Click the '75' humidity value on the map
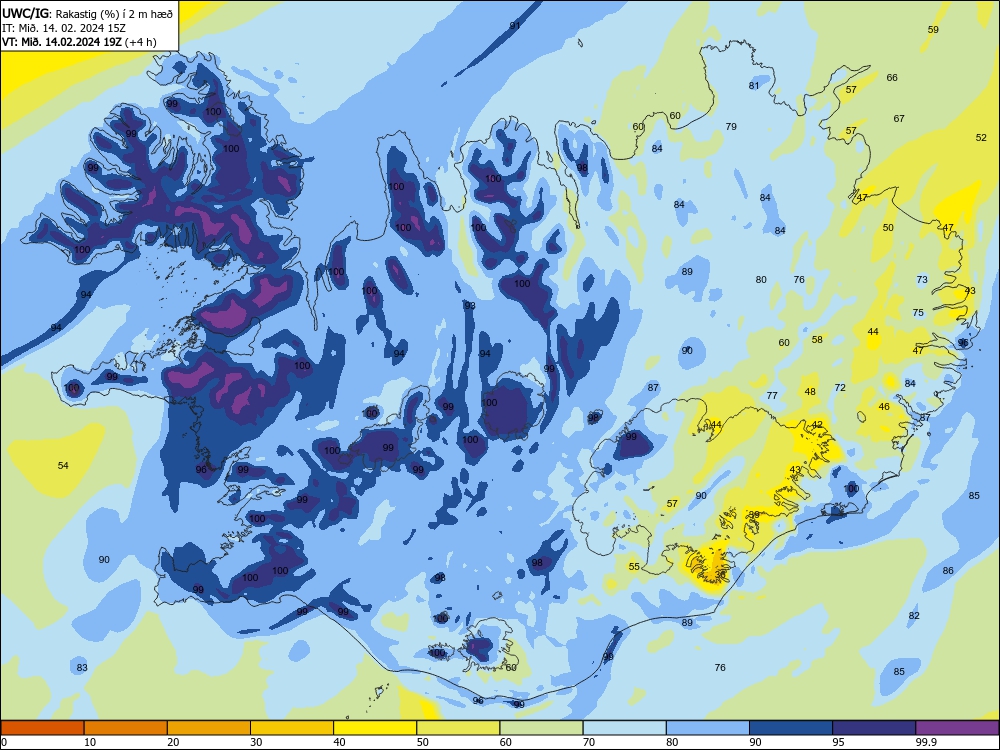This screenshot has height=750, width=1000. tap(918, 312)
